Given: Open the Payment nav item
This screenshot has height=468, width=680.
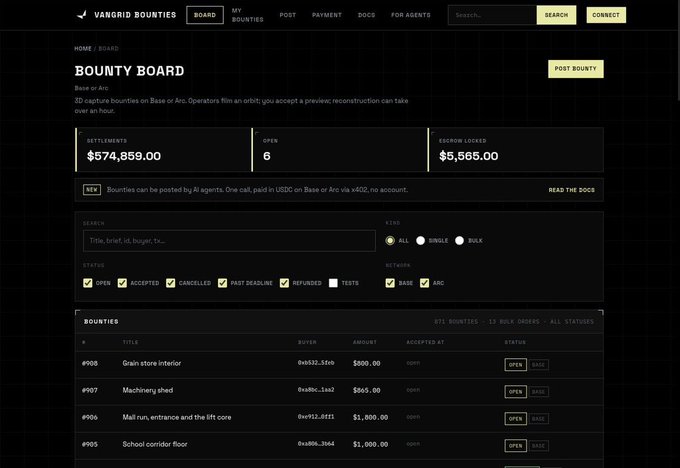Looking at the screenshot, I should (x=327, y=15).
